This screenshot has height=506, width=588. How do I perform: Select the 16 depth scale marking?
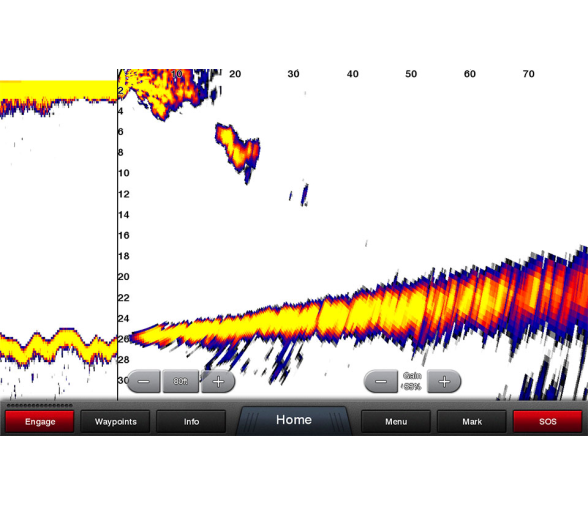(124, 235)
